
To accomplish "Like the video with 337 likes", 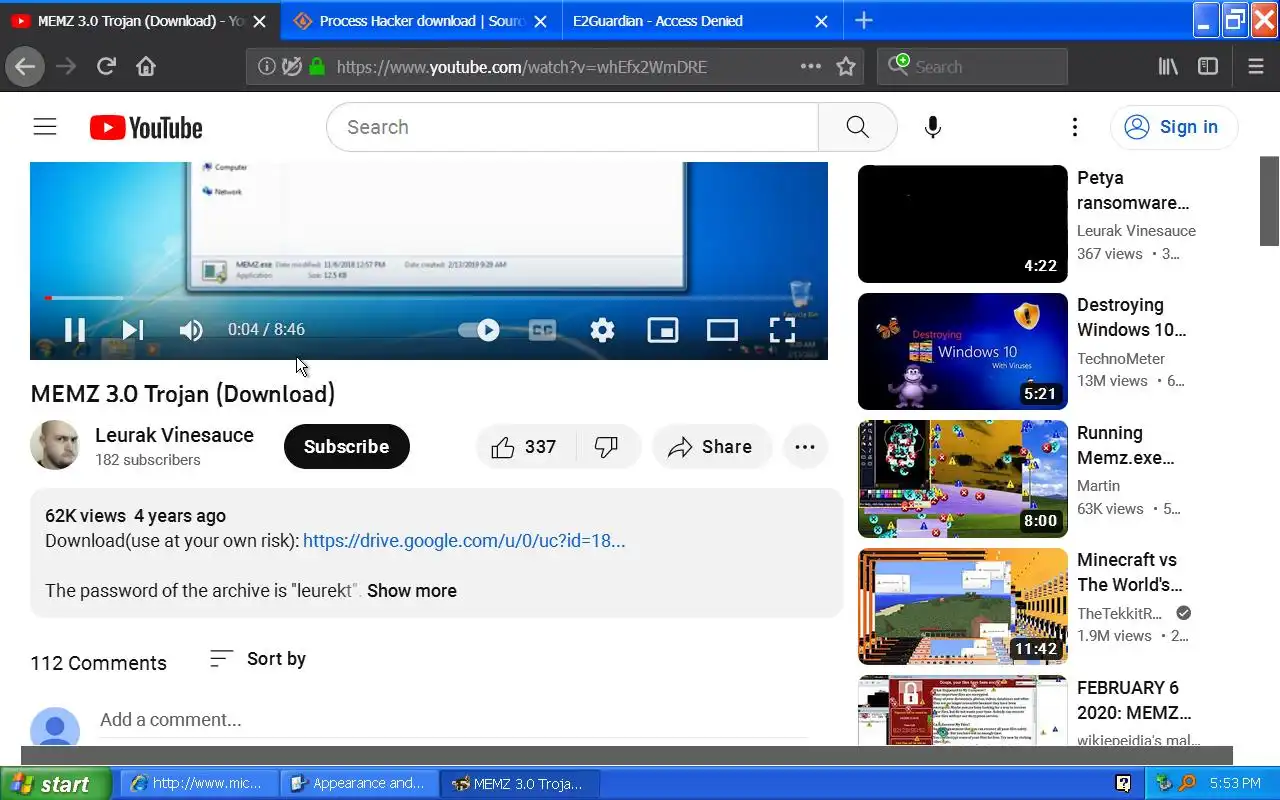I will point(524,447).
